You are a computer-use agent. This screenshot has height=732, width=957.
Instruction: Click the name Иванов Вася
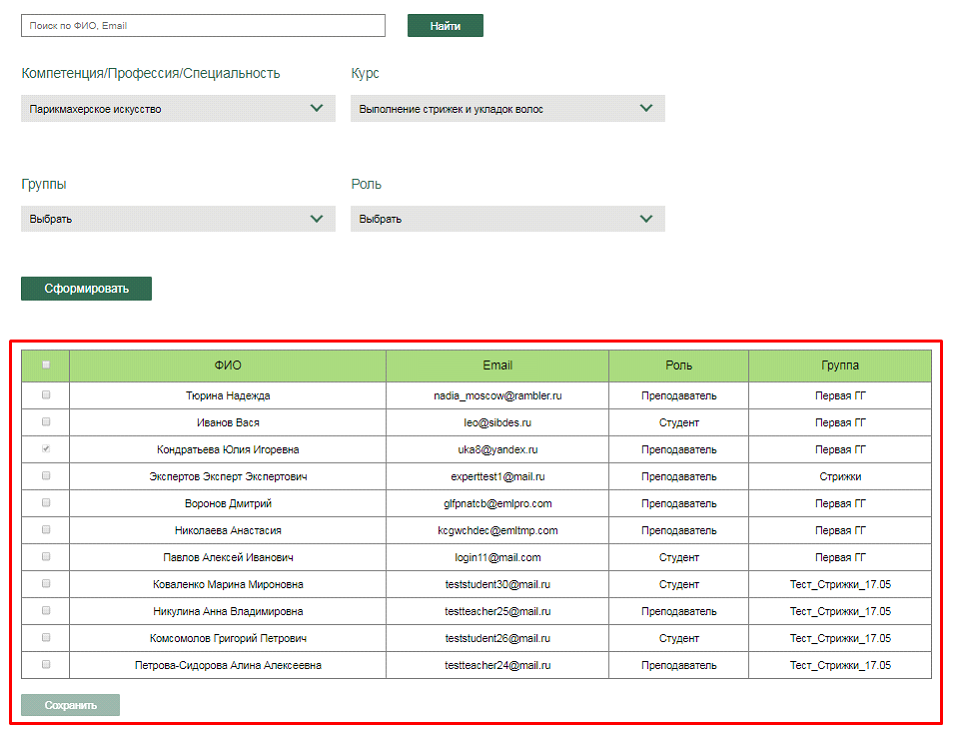(x=228, y=422)
